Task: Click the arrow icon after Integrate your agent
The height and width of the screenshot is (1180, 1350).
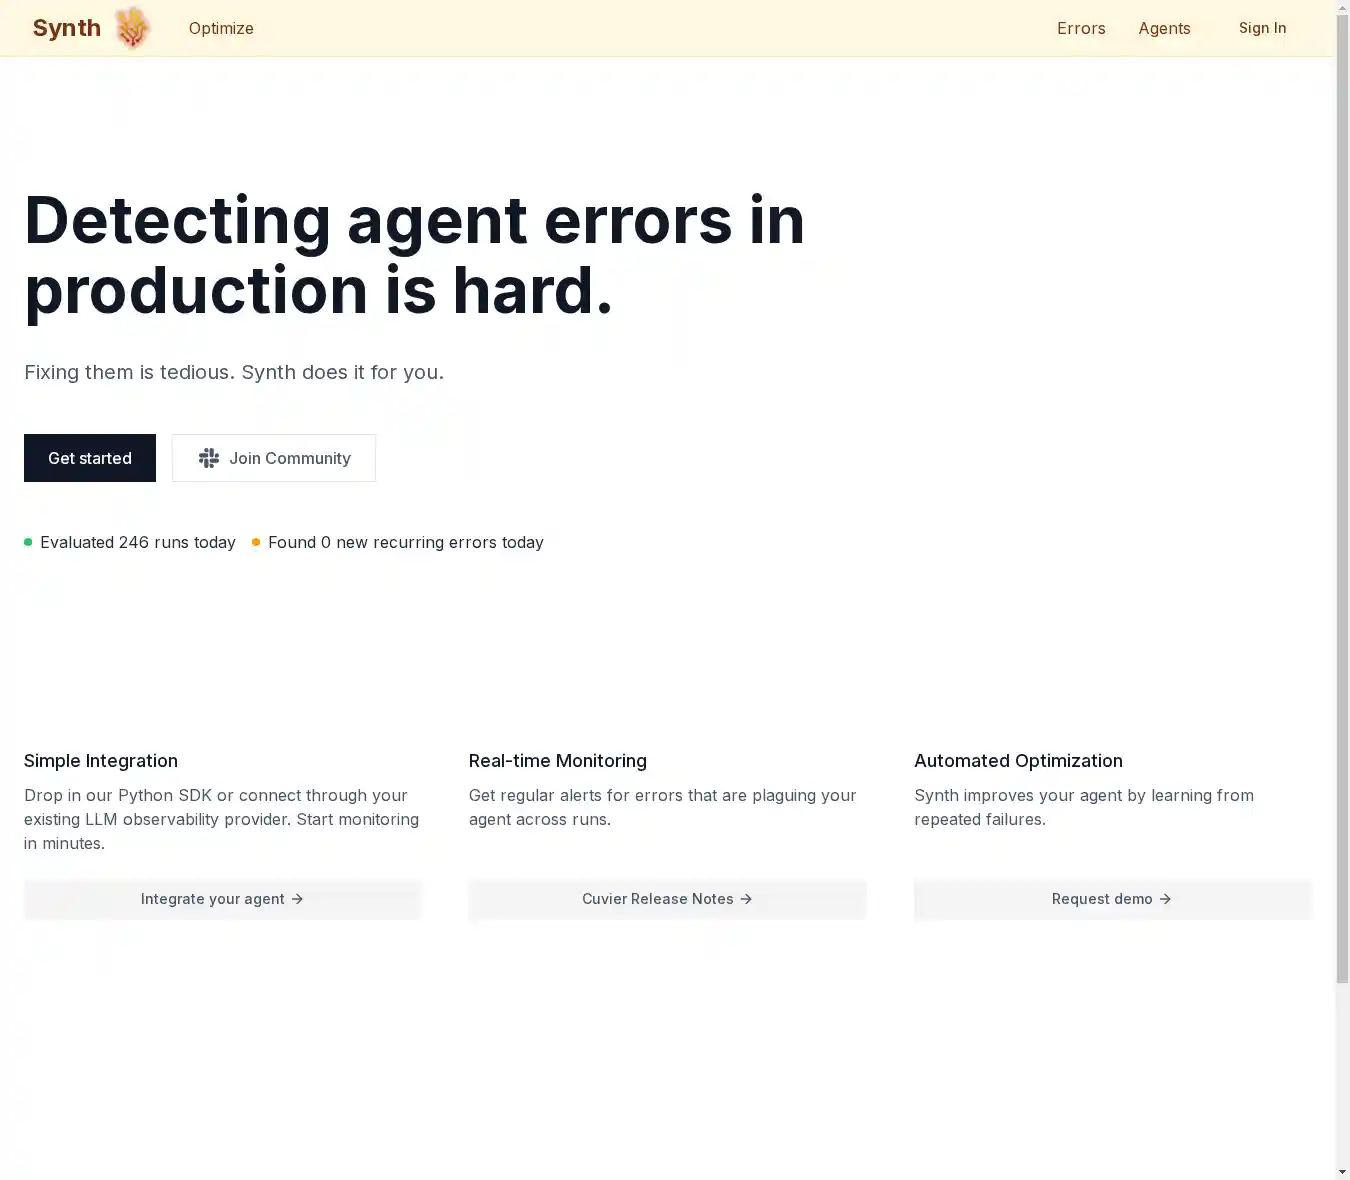Action: pyautogui.click(x=297, y=899)
